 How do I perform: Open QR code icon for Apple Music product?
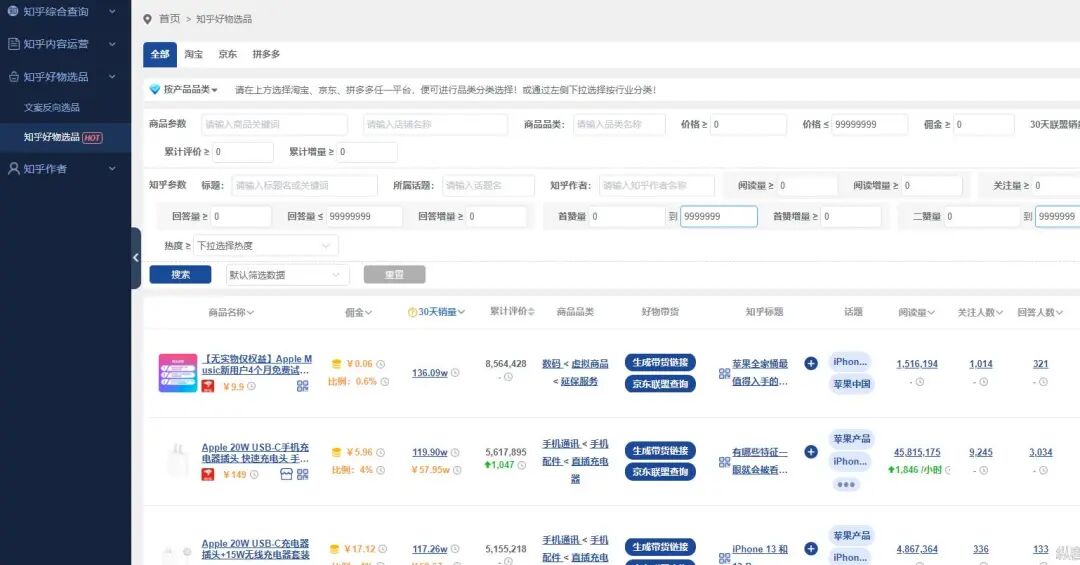coord(302,387)
